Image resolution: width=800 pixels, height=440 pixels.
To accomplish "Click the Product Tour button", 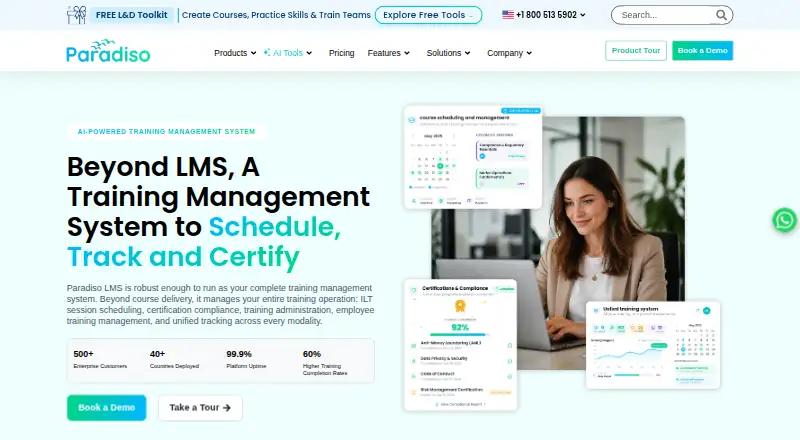I will [x=636, y=51].
